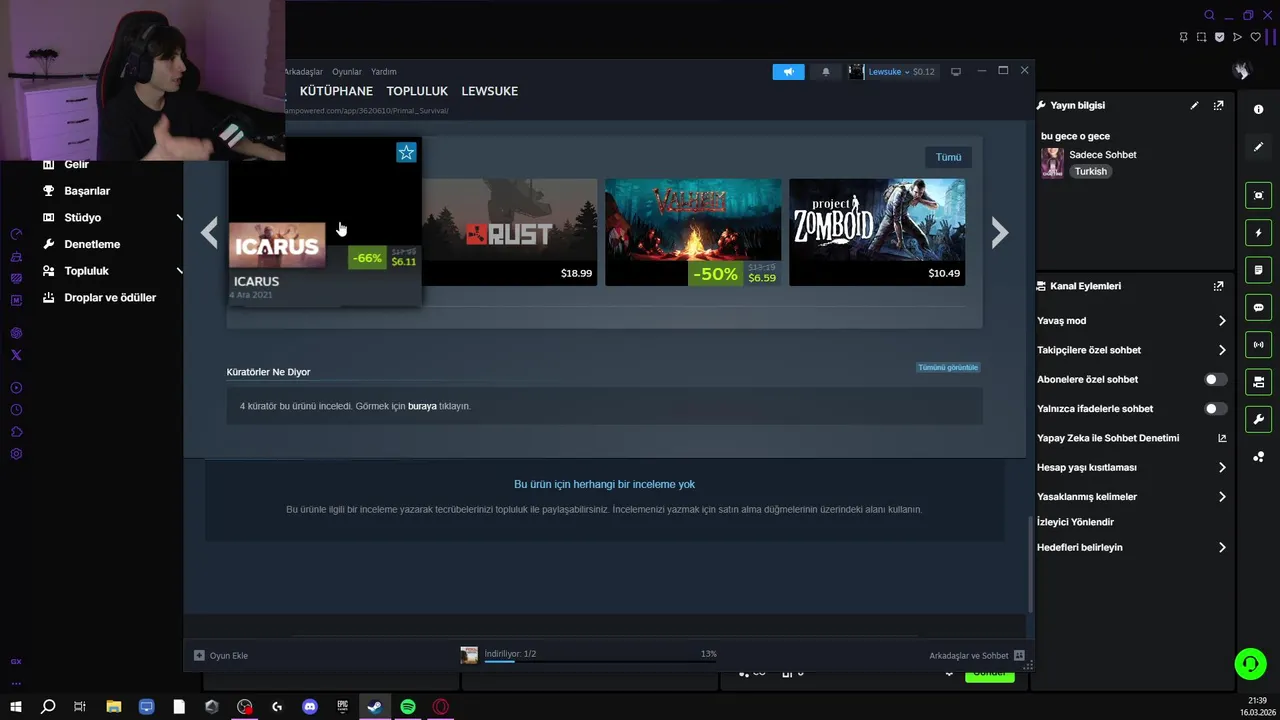Image resolution: width=1280 pixels, height=720 pixels.
Task: Open Steam notifications bell
Action: (x=825, y=72)
